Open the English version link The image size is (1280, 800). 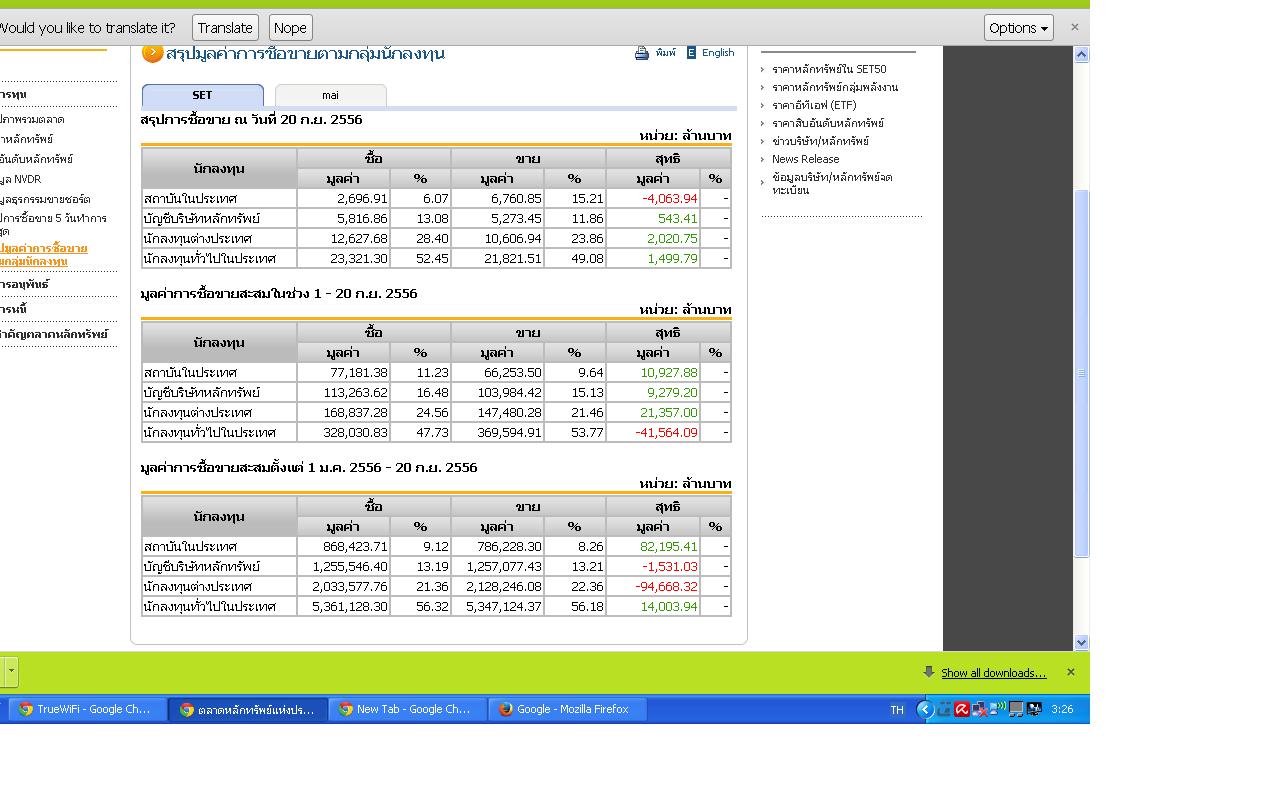click(x=718, y=53)
